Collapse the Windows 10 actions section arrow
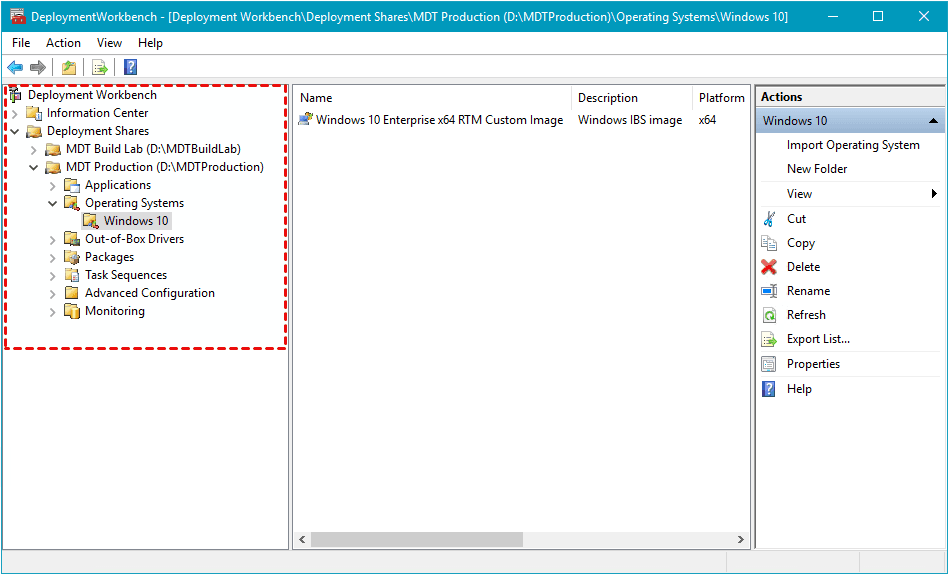Viewport: 950px width, 576px height. tap(934, 121)
